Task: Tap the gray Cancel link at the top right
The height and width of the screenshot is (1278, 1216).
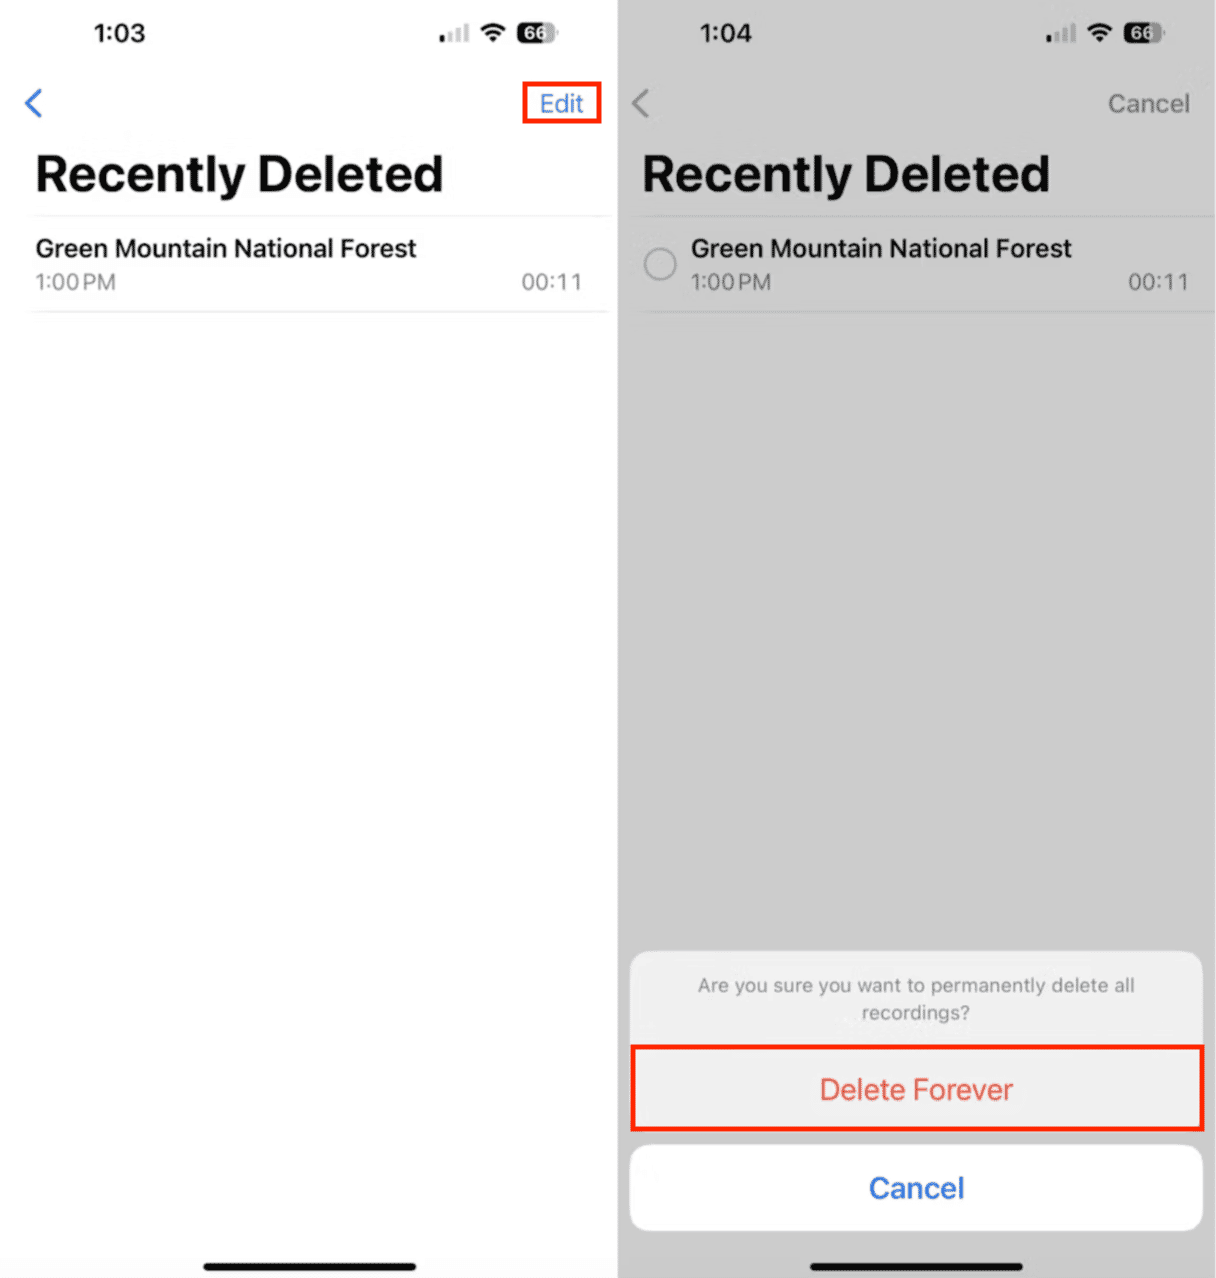Action: (x=1148, y=104)
